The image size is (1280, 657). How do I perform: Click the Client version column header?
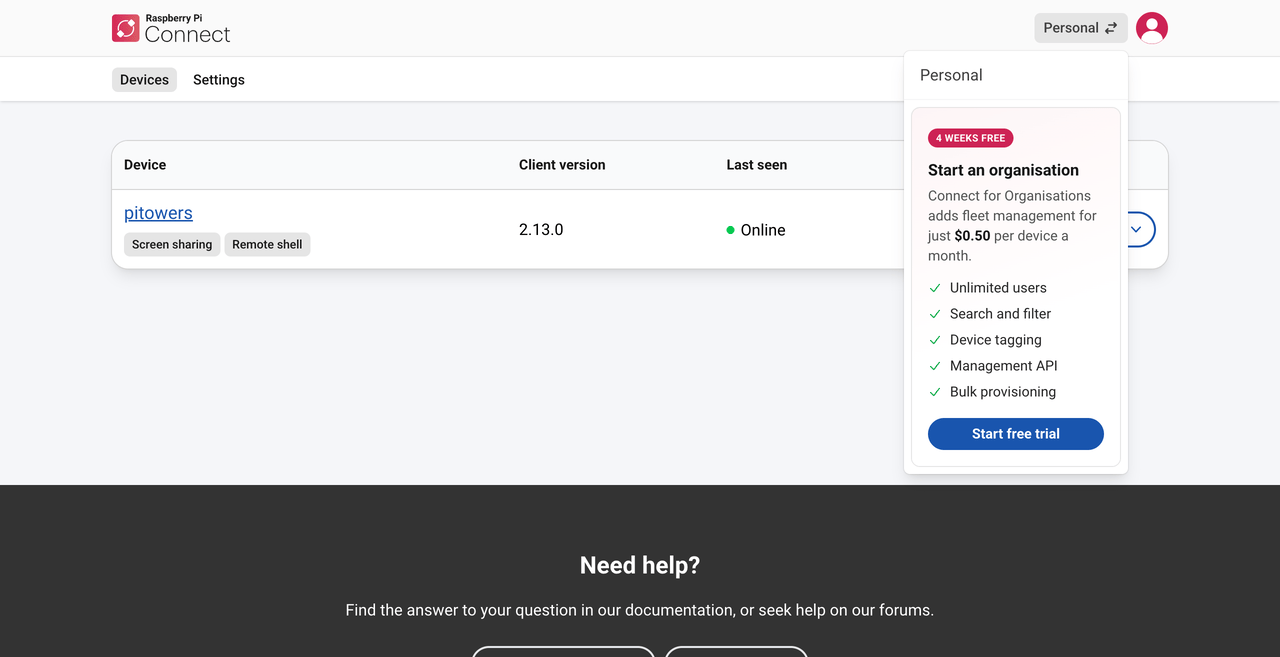point(562,165)
